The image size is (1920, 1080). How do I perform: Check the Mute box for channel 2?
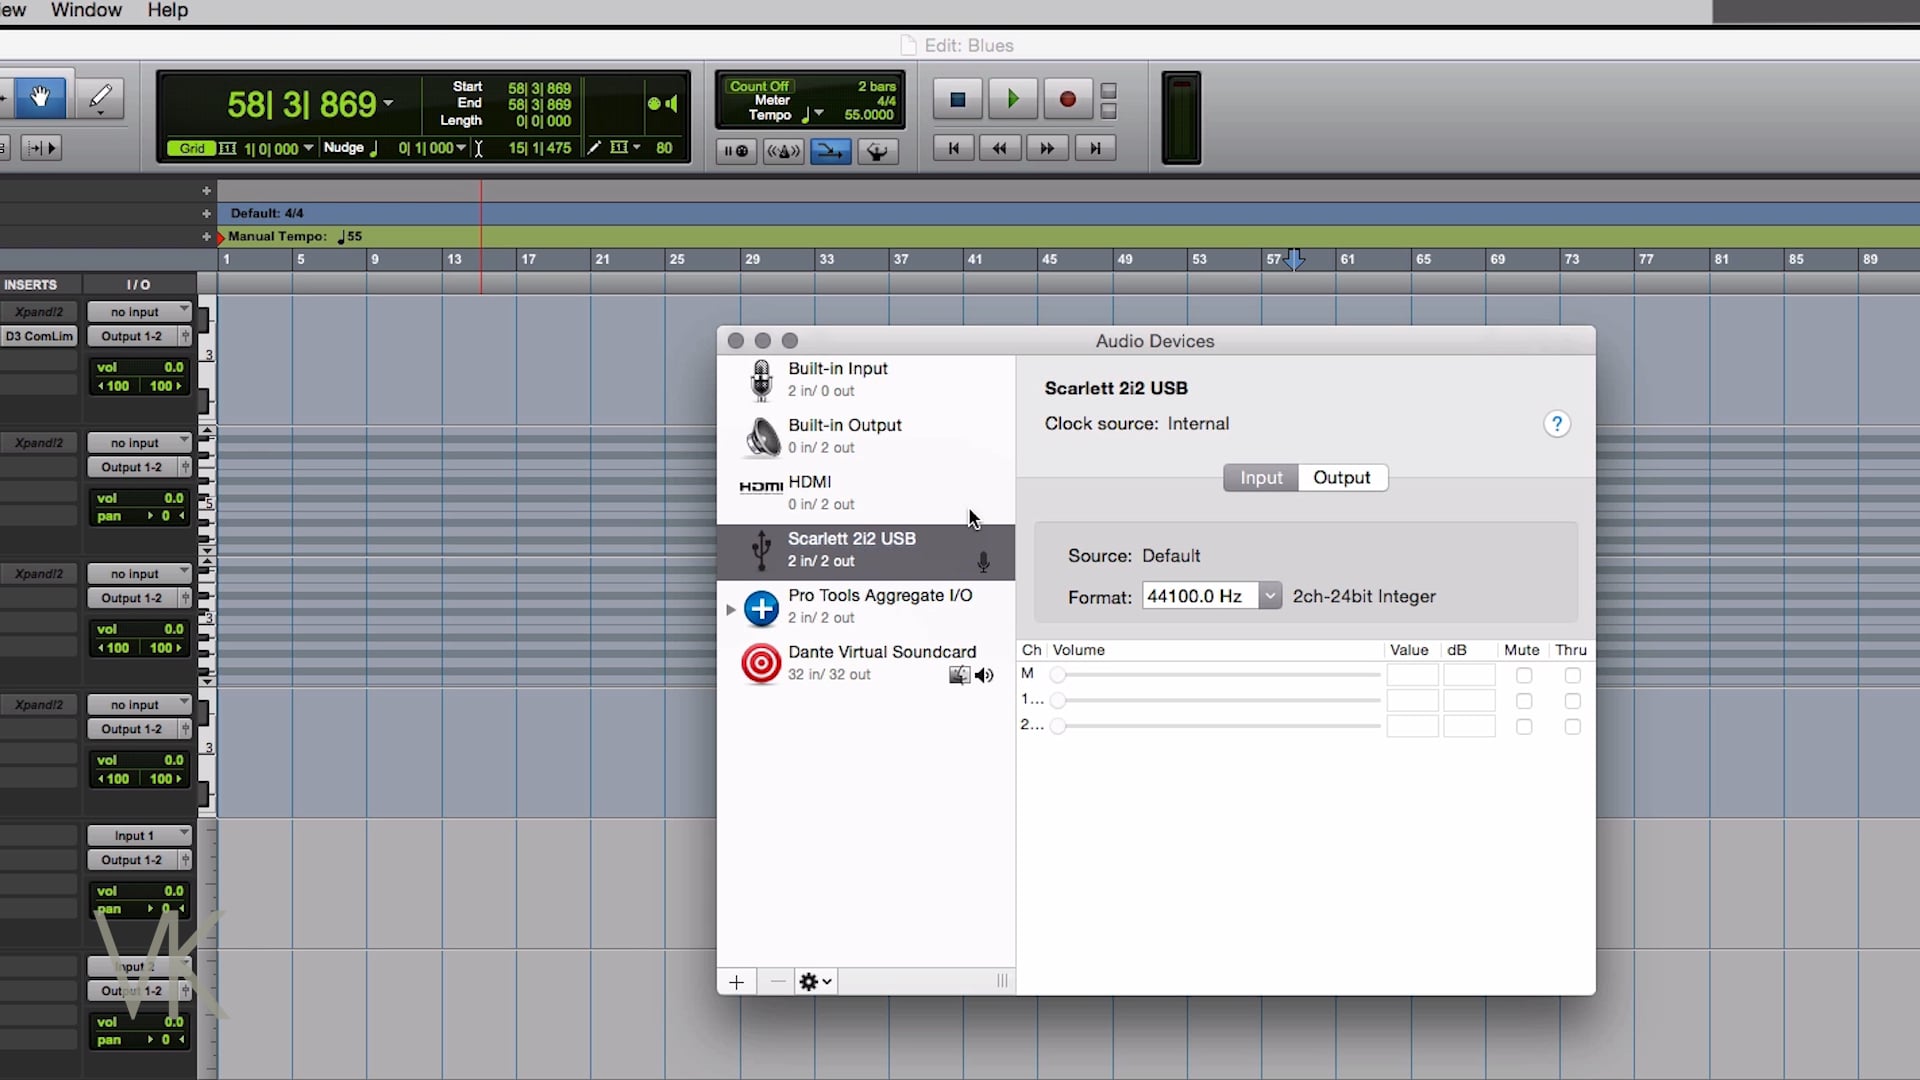[x=1523, y=727]
